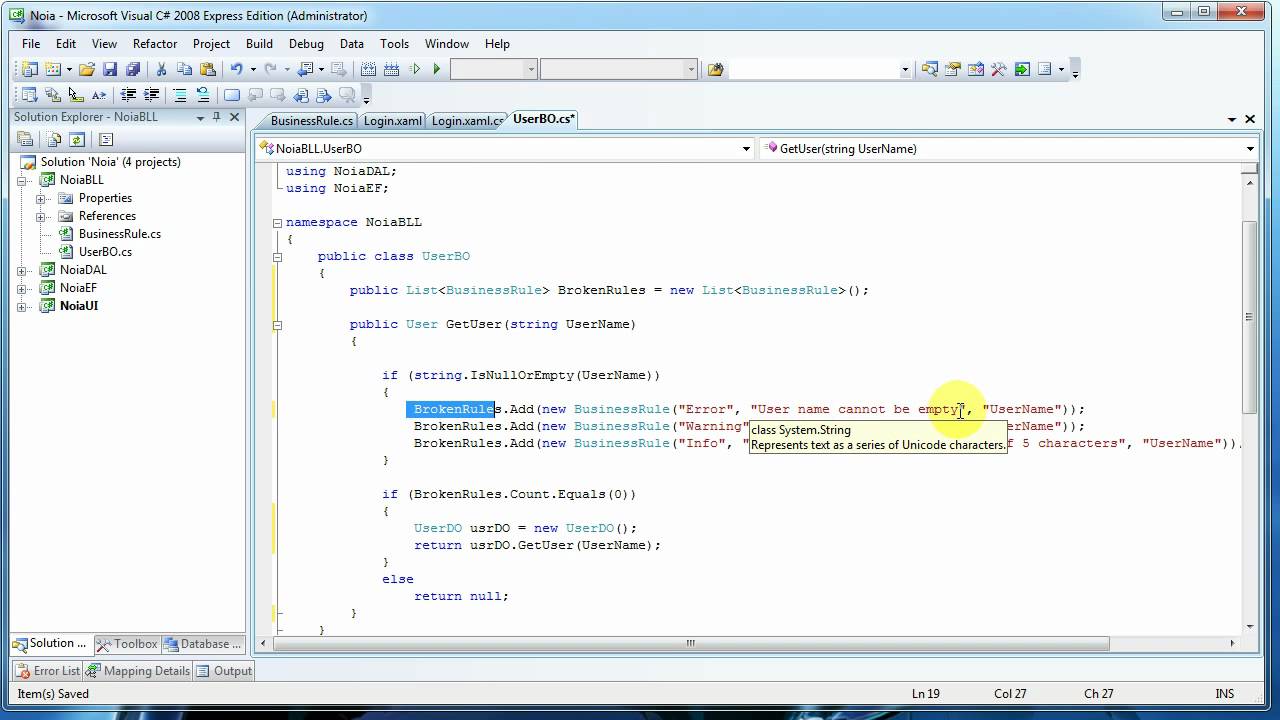
Task: Open the Tools menu
Action: pyautogui.click(x=394, y=44)
